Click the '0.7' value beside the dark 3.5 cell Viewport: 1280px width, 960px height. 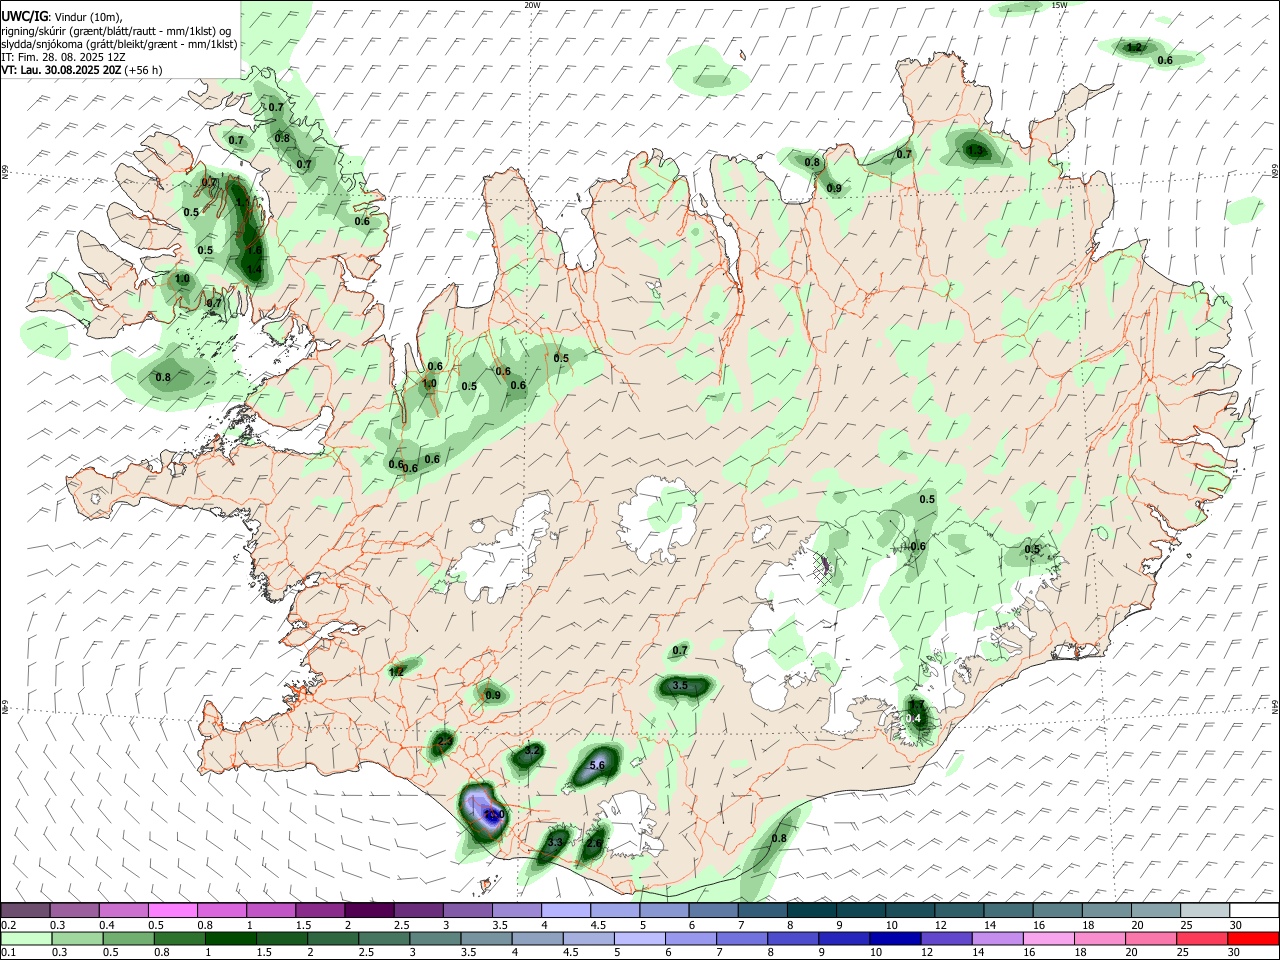pos(680,651)
